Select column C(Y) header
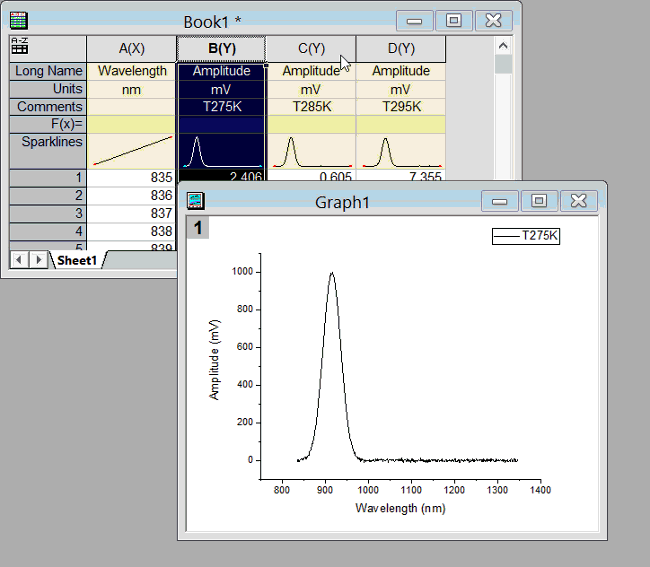This screenshot has height=567, width=650. 310,48
